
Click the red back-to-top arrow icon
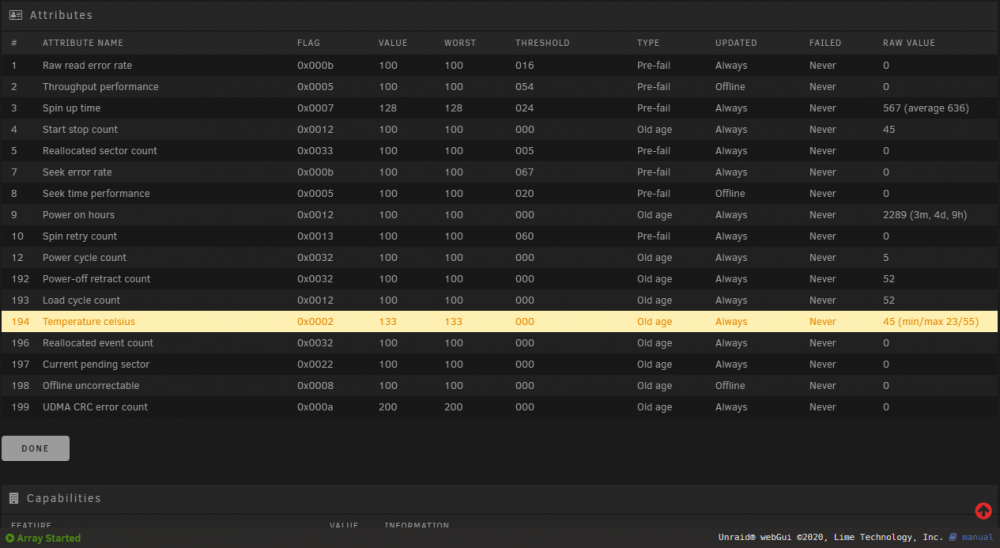(983, 510)
